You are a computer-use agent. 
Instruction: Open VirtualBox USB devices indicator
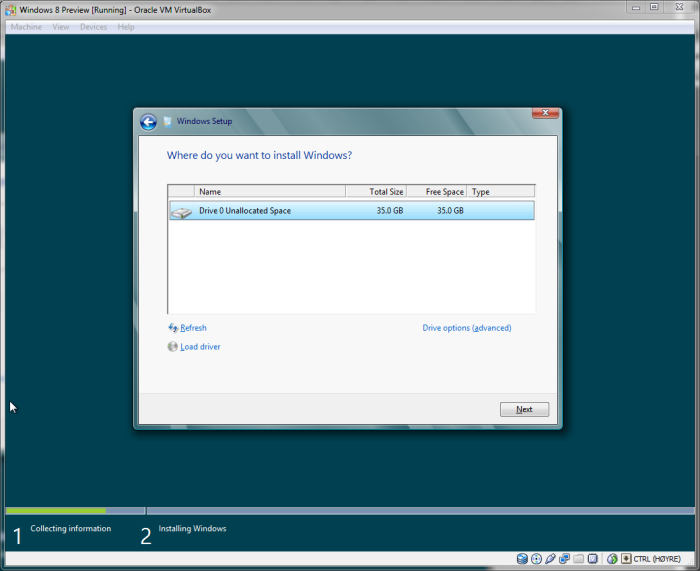(x=550, y=558)
